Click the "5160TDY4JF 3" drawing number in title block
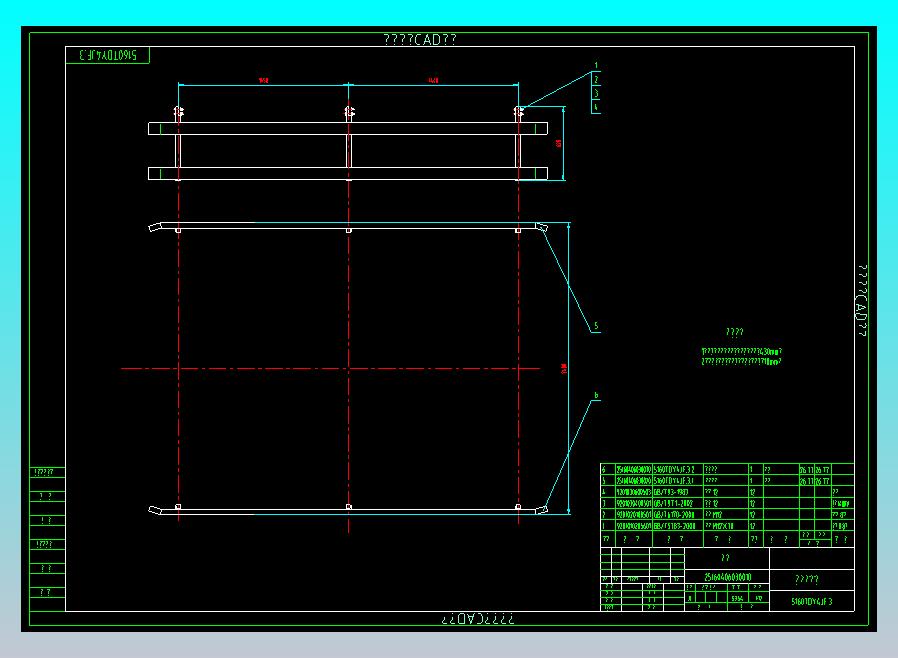898x658 pixels. (x=812, y=602)
